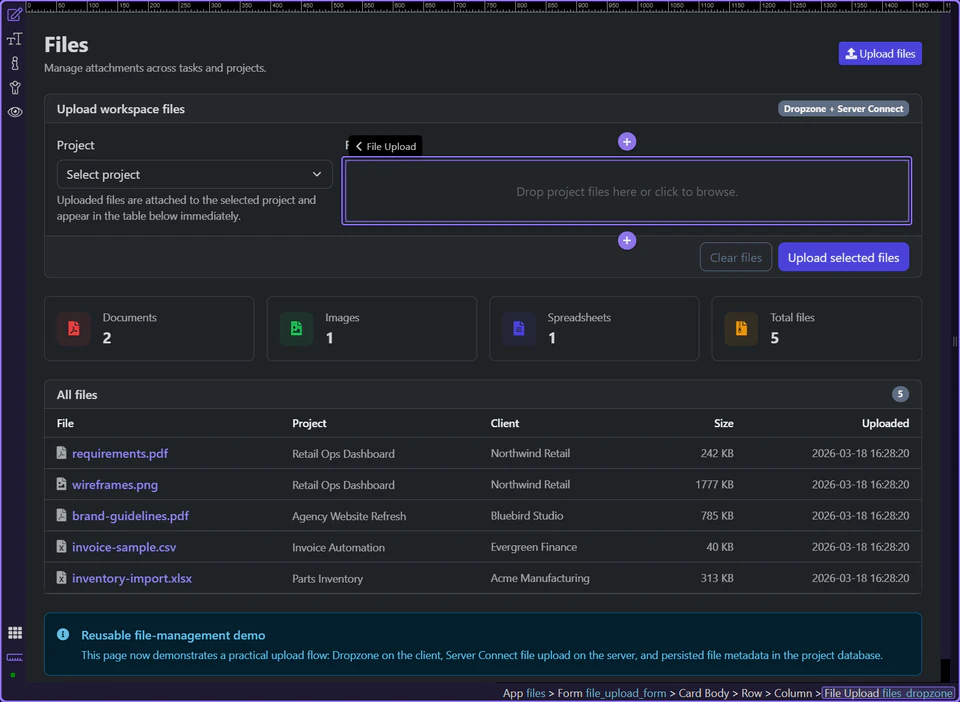Click the Upload files button at top right
960x702 pixels.
coord(879,53)
